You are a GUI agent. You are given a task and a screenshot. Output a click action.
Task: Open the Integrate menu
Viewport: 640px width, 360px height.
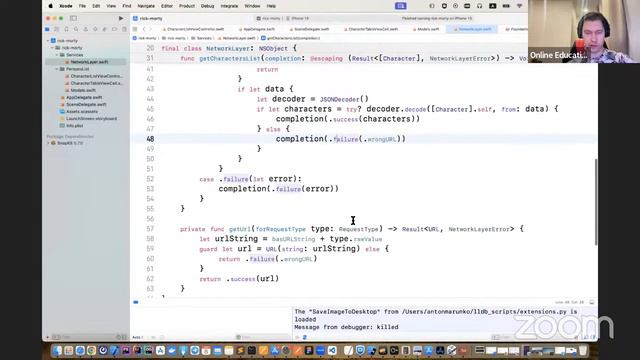[229, 6]
